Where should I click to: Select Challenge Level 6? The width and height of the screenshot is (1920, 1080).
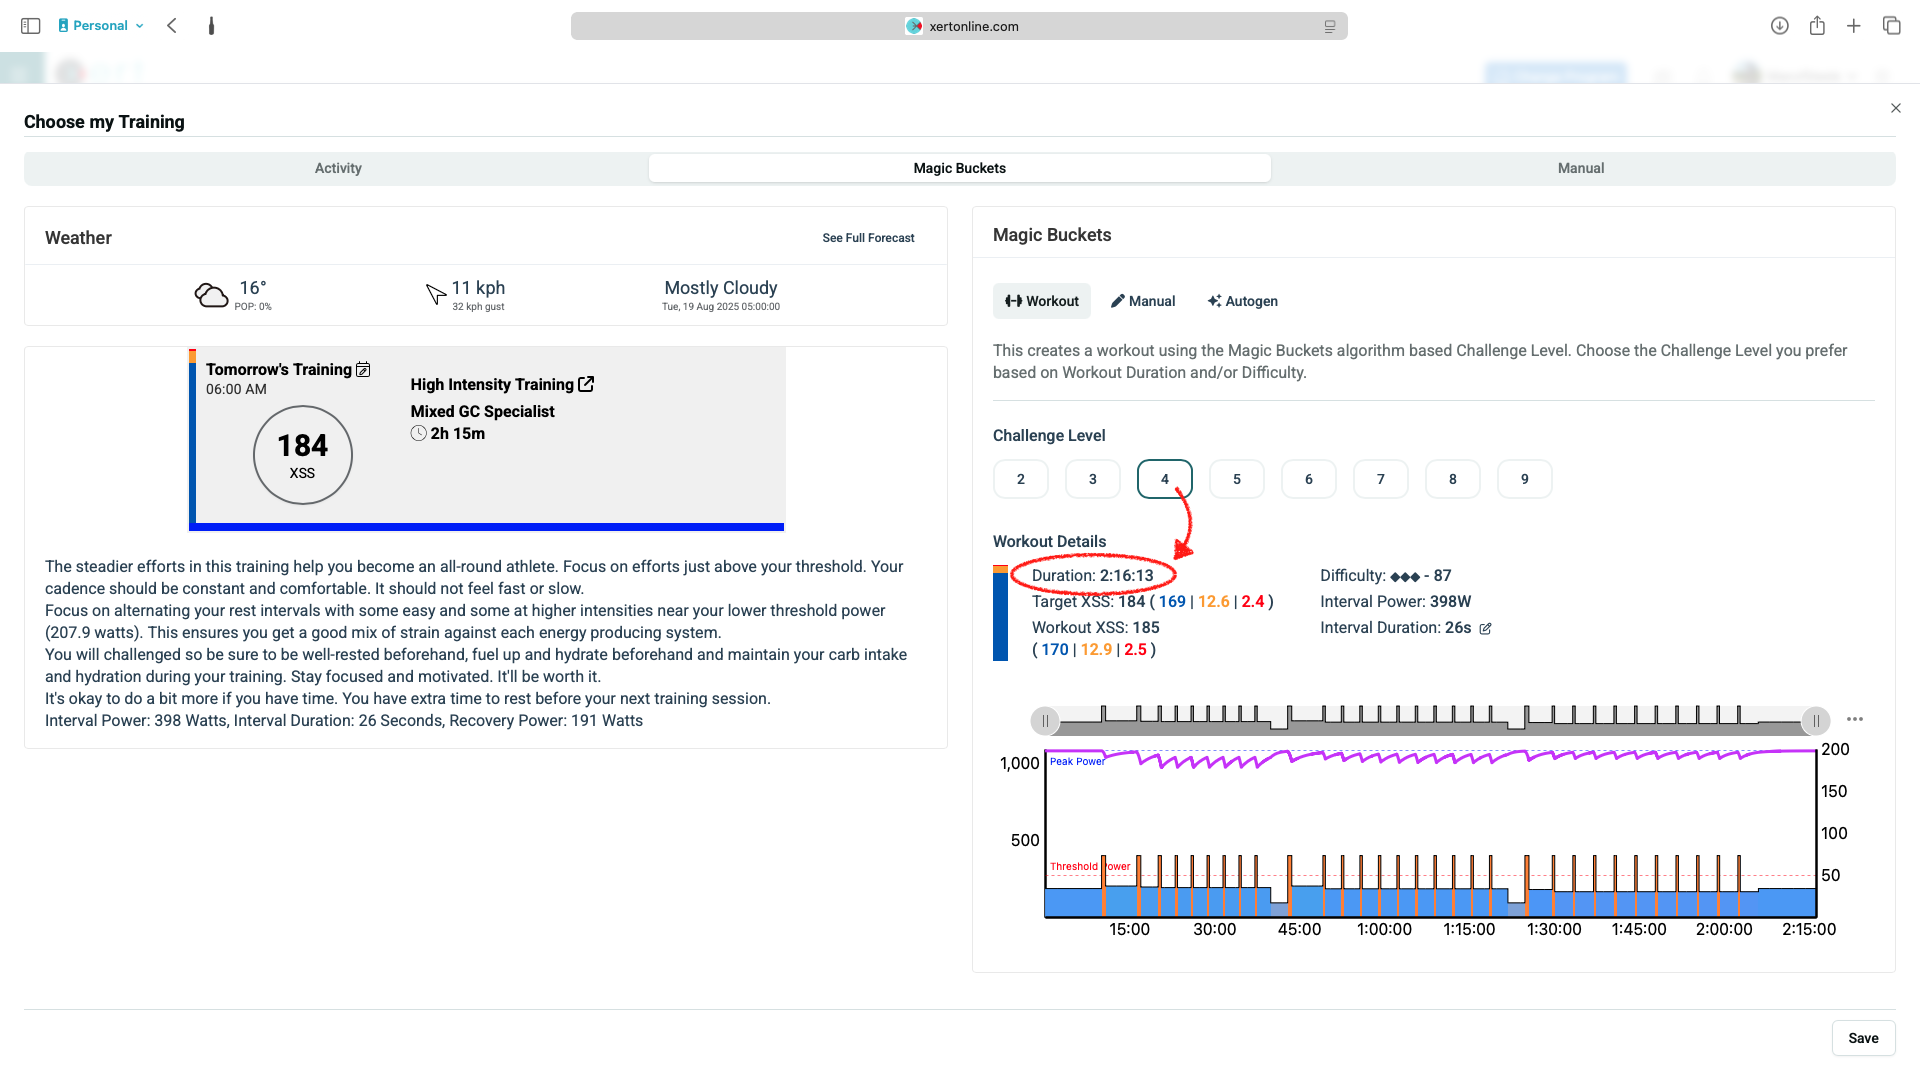(1308, 479)
